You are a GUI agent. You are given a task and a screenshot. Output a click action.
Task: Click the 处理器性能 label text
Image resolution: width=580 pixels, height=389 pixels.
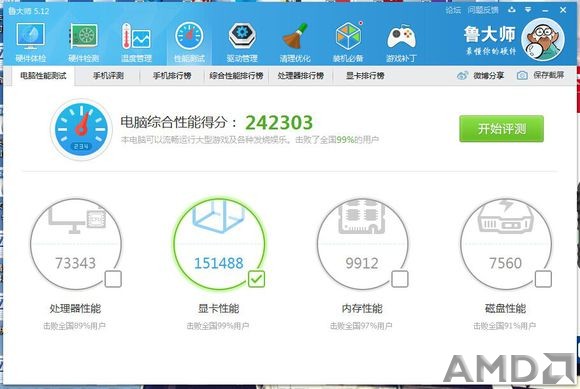(75, 308)
